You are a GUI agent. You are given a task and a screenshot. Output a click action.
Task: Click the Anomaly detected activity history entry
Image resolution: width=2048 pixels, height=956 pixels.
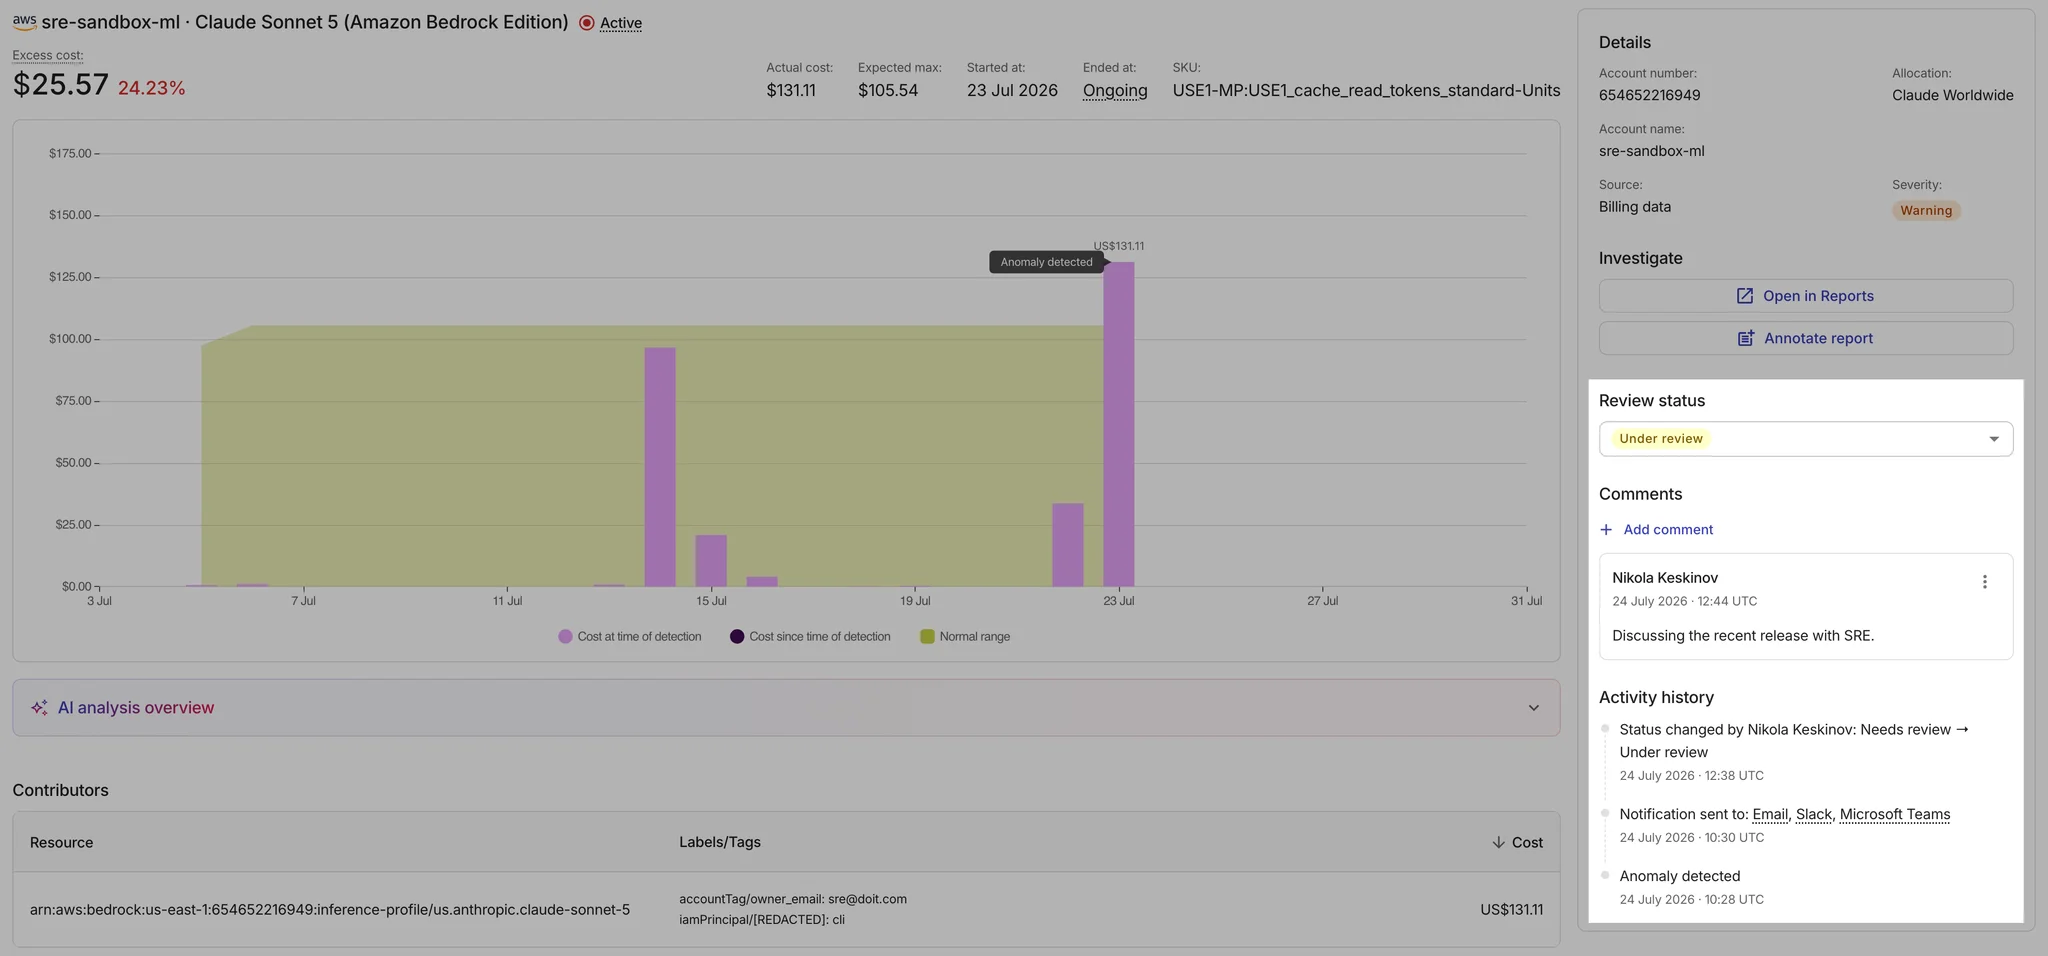pyautogui.click(x=1680, y=876)
